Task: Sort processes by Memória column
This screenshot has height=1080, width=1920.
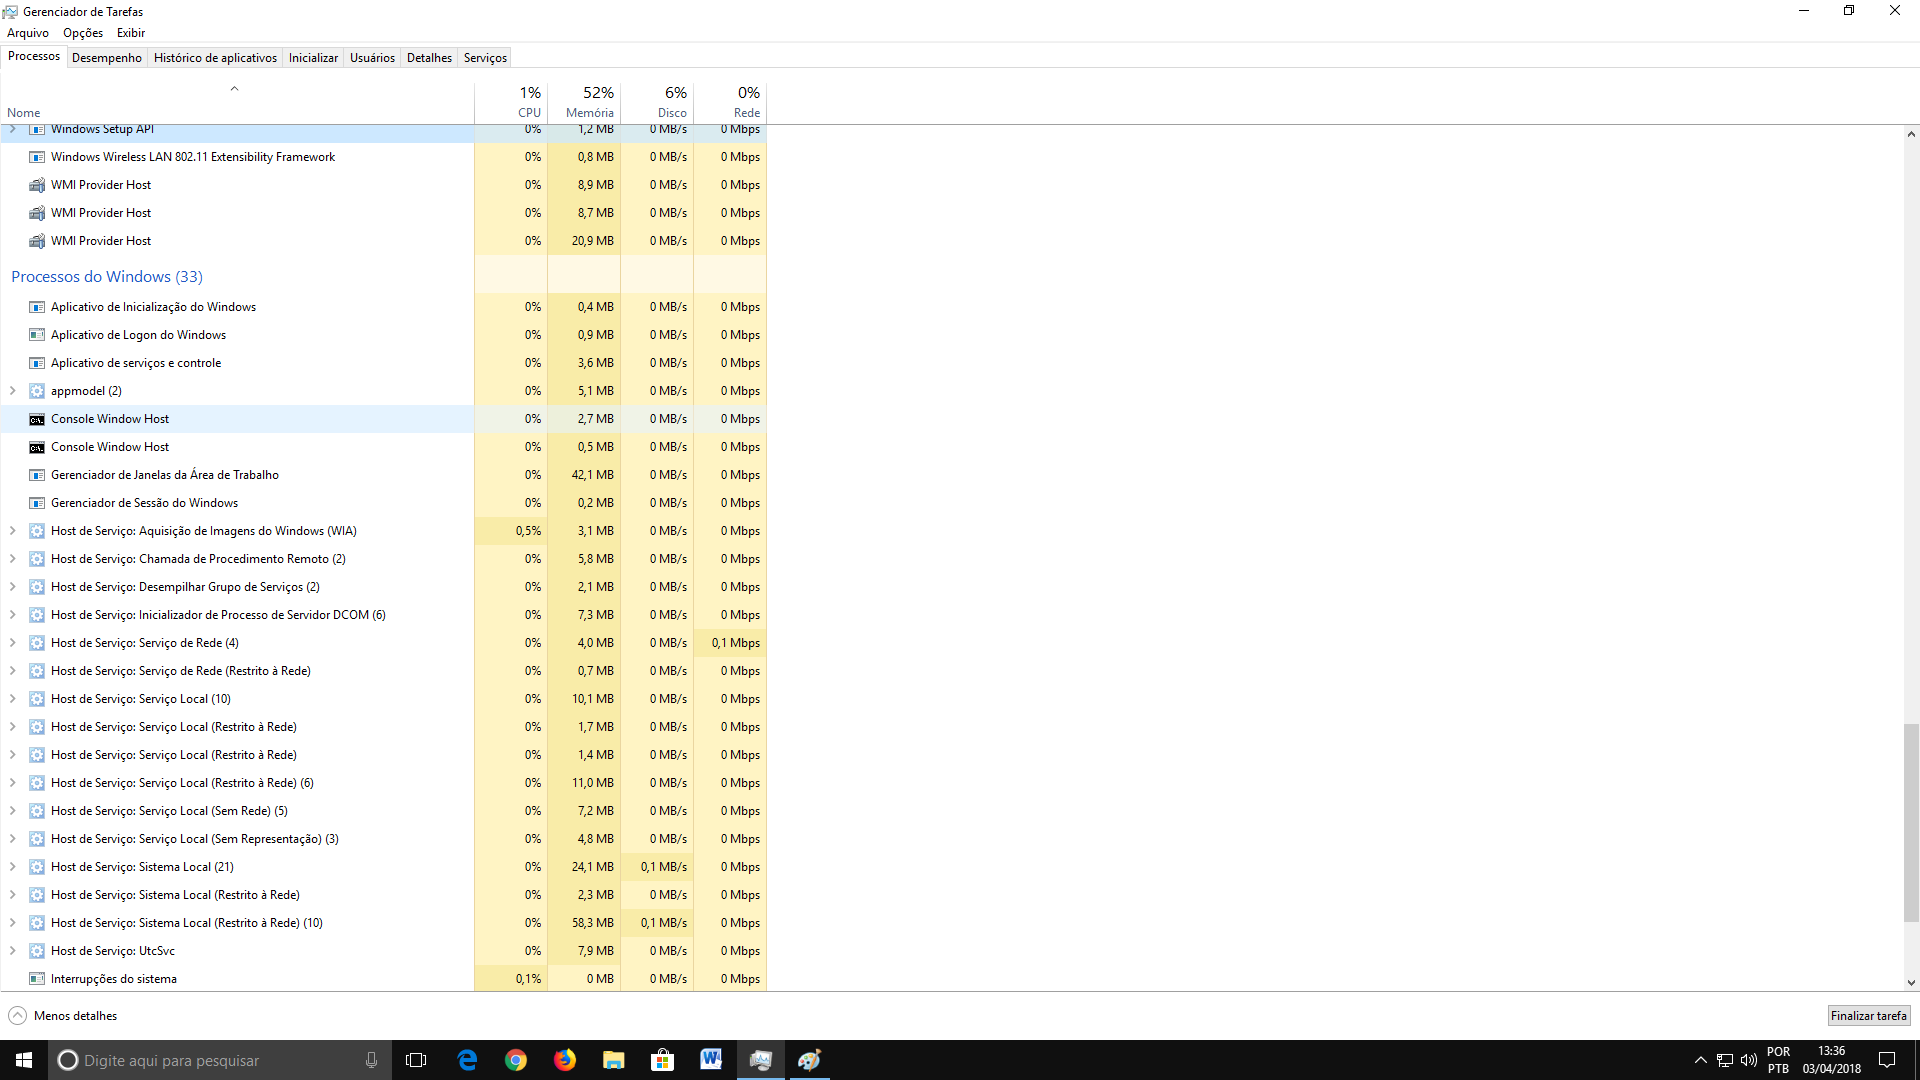Action: point(584,102)
